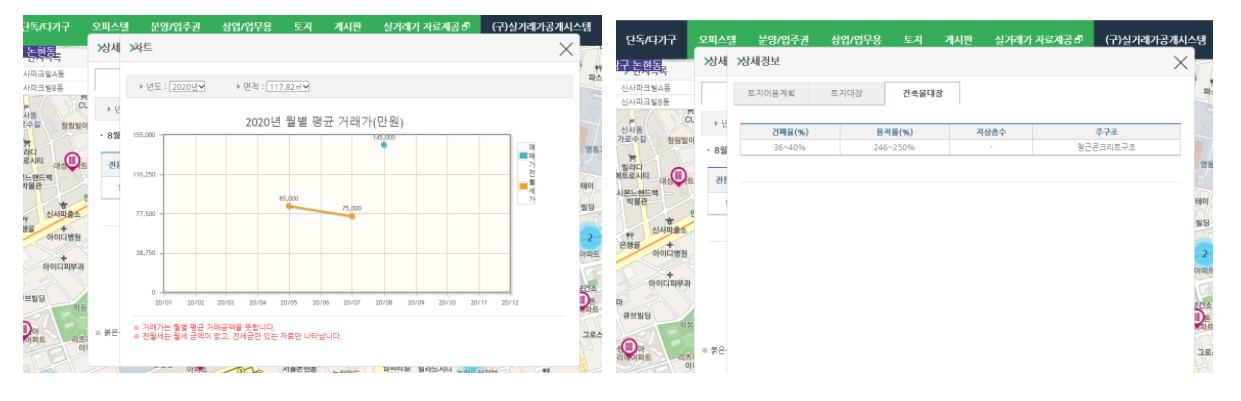
Task: Select the 건축물대장 tab
Action: 923,93
